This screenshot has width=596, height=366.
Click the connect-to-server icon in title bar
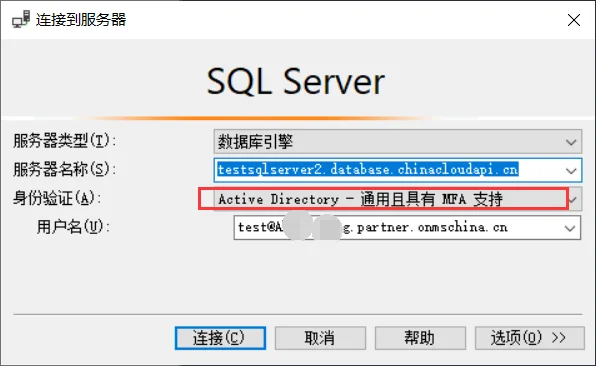coord(21,19)
